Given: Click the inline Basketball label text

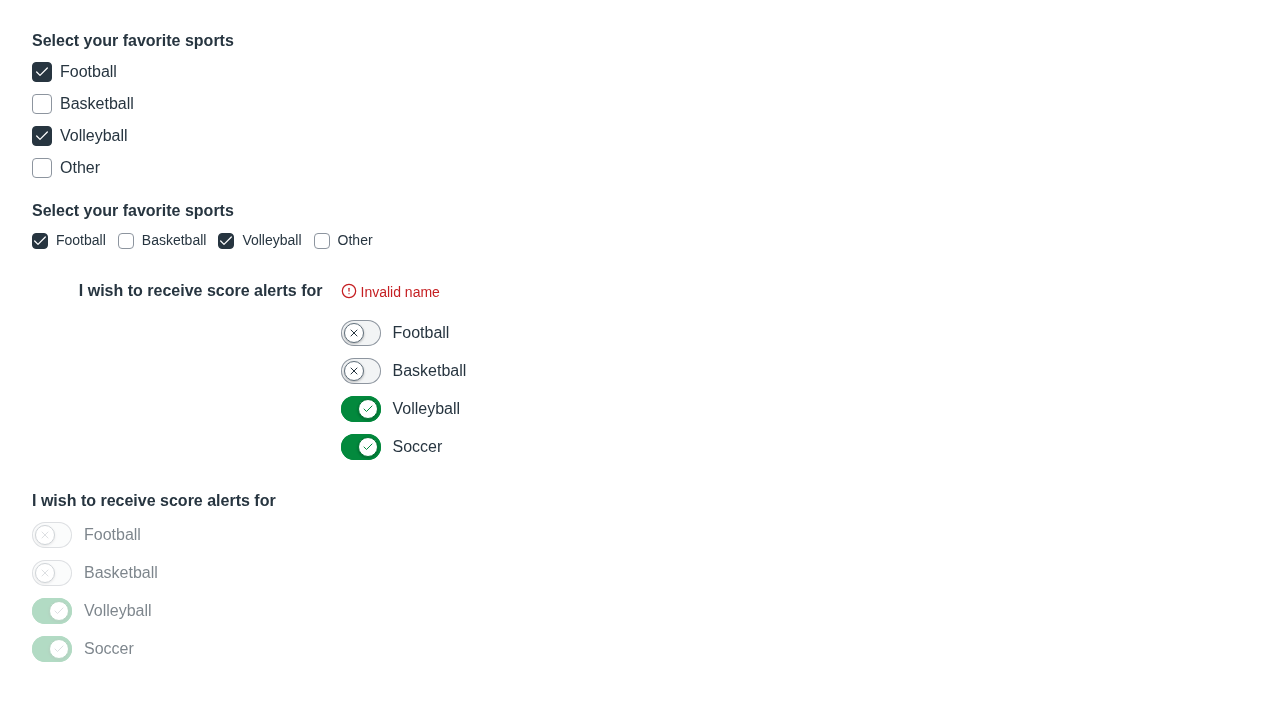Looking at the screenshot, I should pos(174,240).
